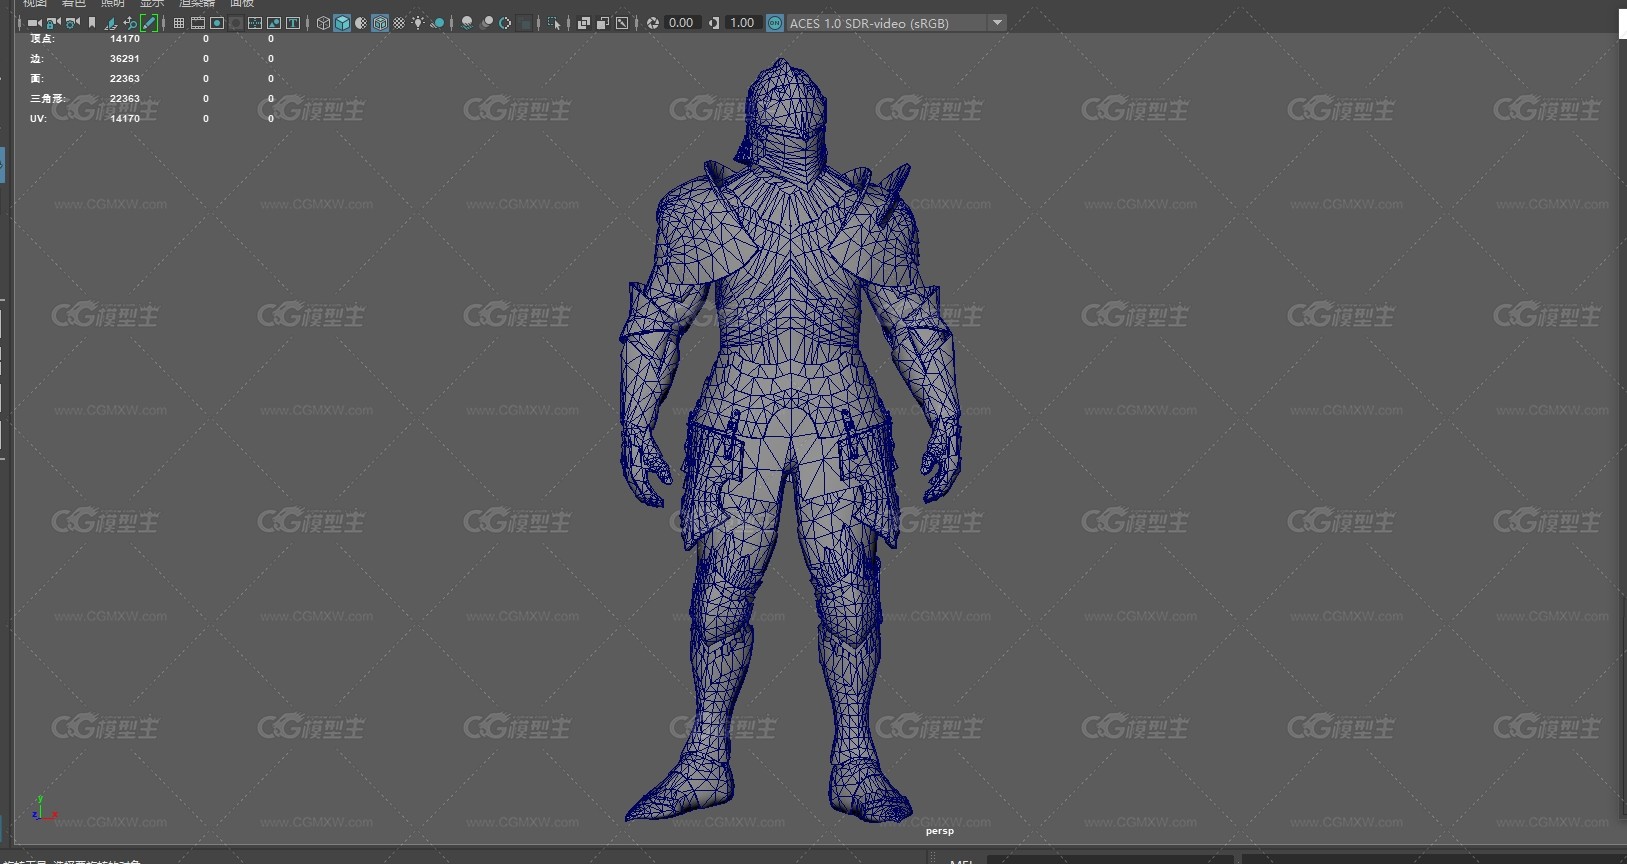Open the 着色 panel menu
The image size is (1627, 864).
click(x=74, y=4)
